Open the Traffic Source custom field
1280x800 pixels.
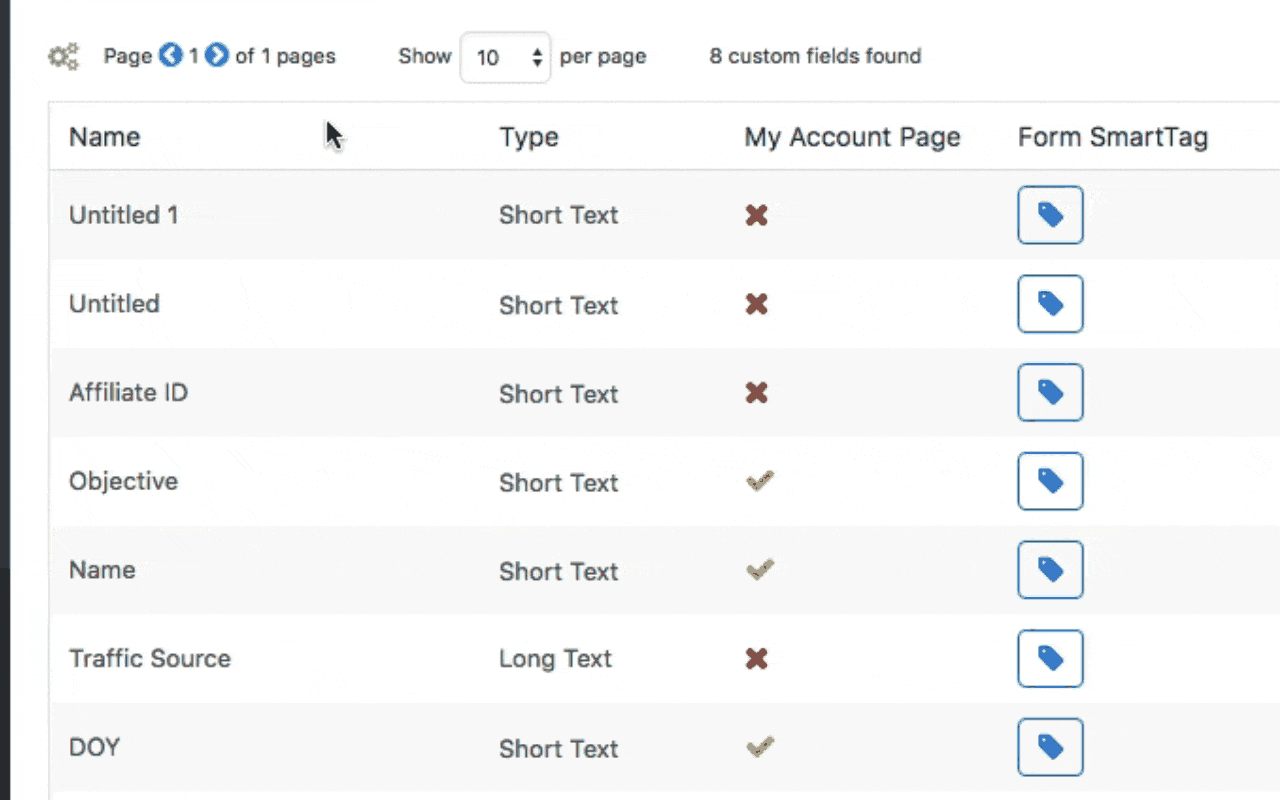[150, 658]
